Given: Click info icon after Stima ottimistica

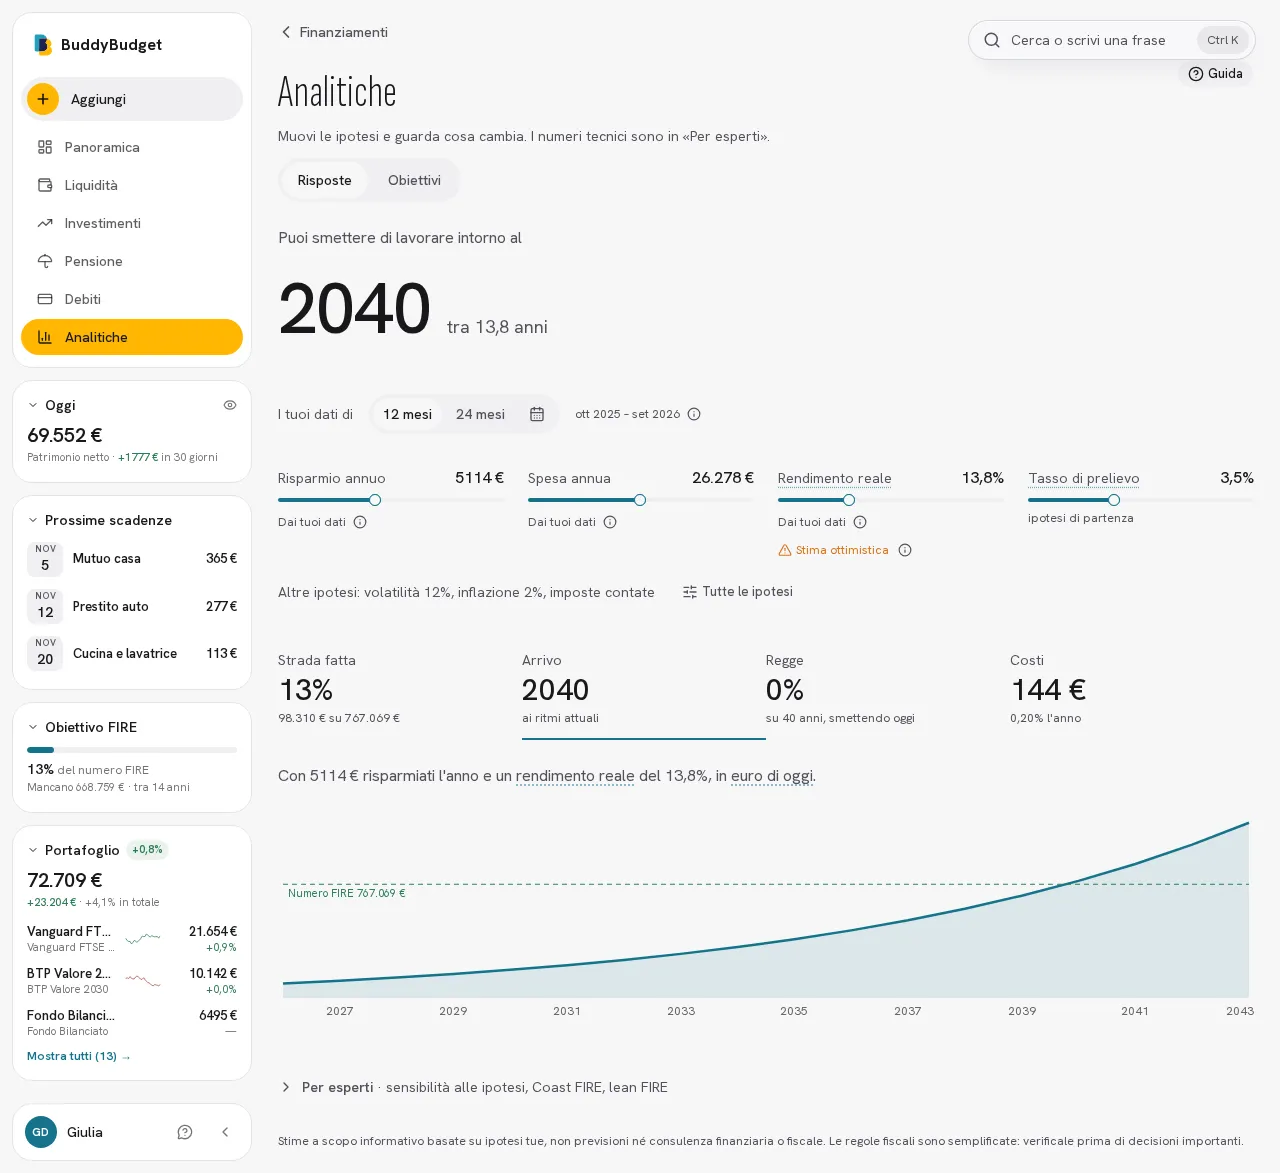Looking at the screenshot, I should tap(905, 550).
